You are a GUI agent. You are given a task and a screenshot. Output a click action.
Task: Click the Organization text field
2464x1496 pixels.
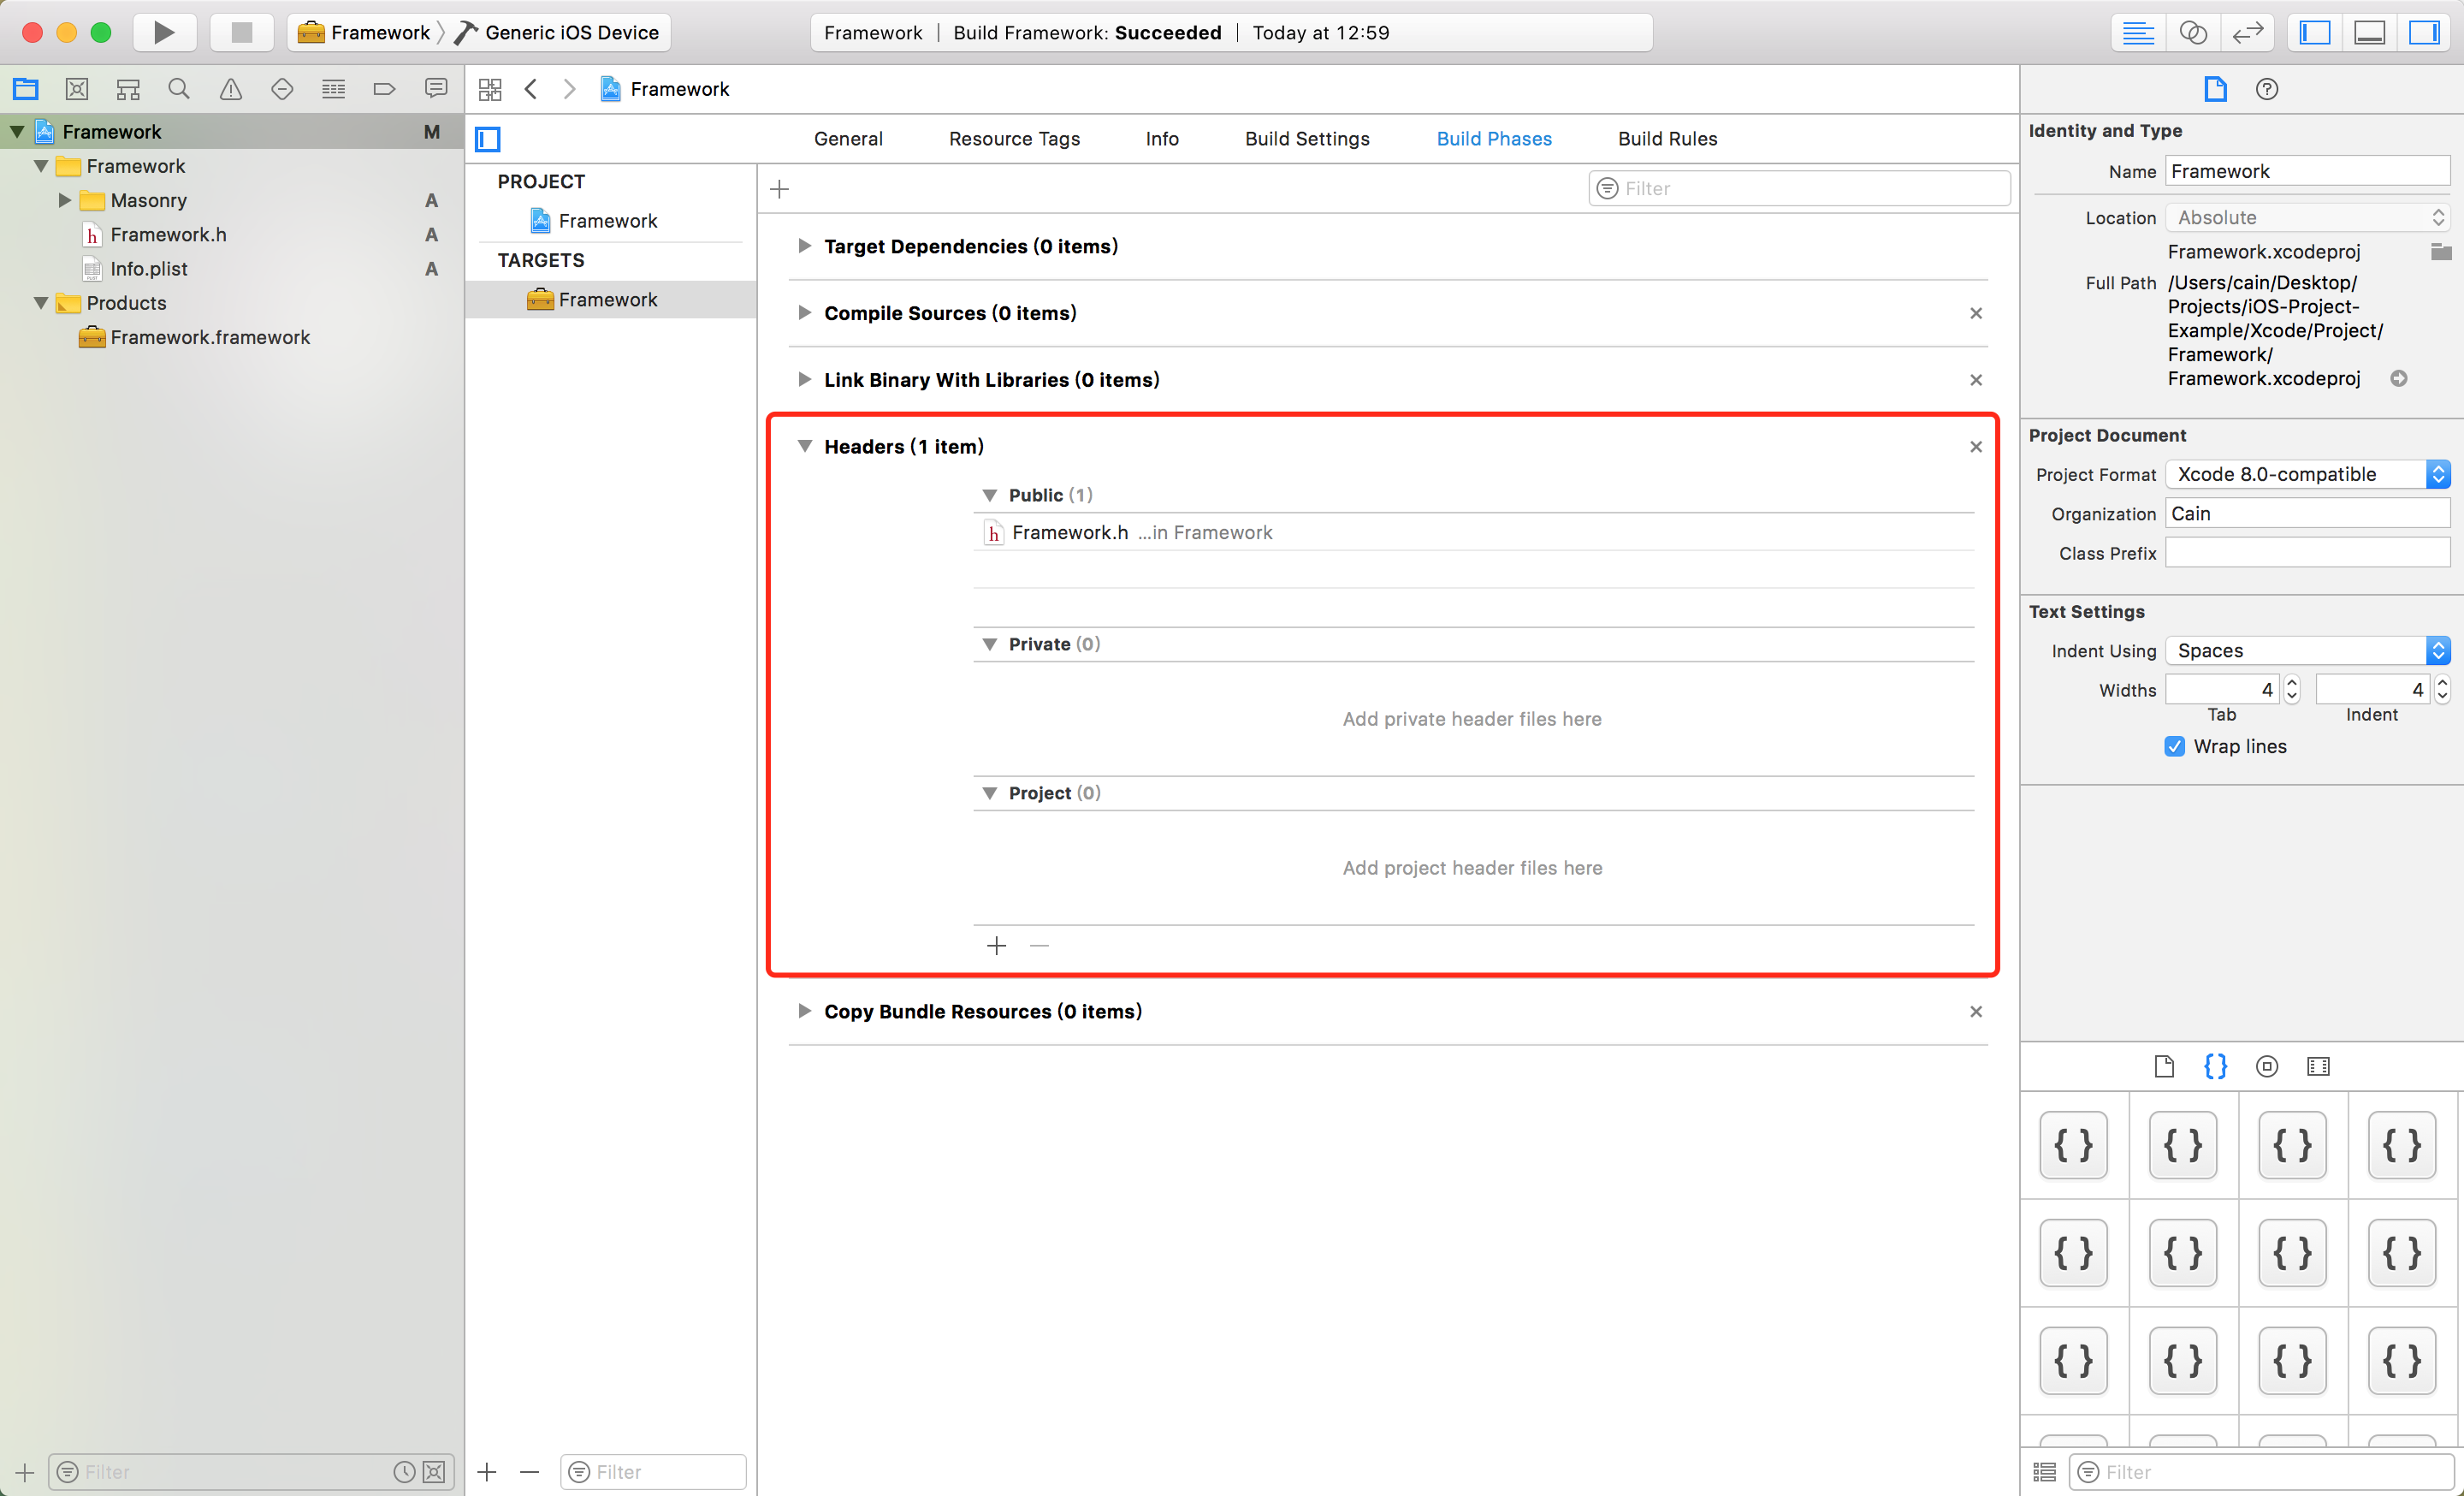(2306, 514)
